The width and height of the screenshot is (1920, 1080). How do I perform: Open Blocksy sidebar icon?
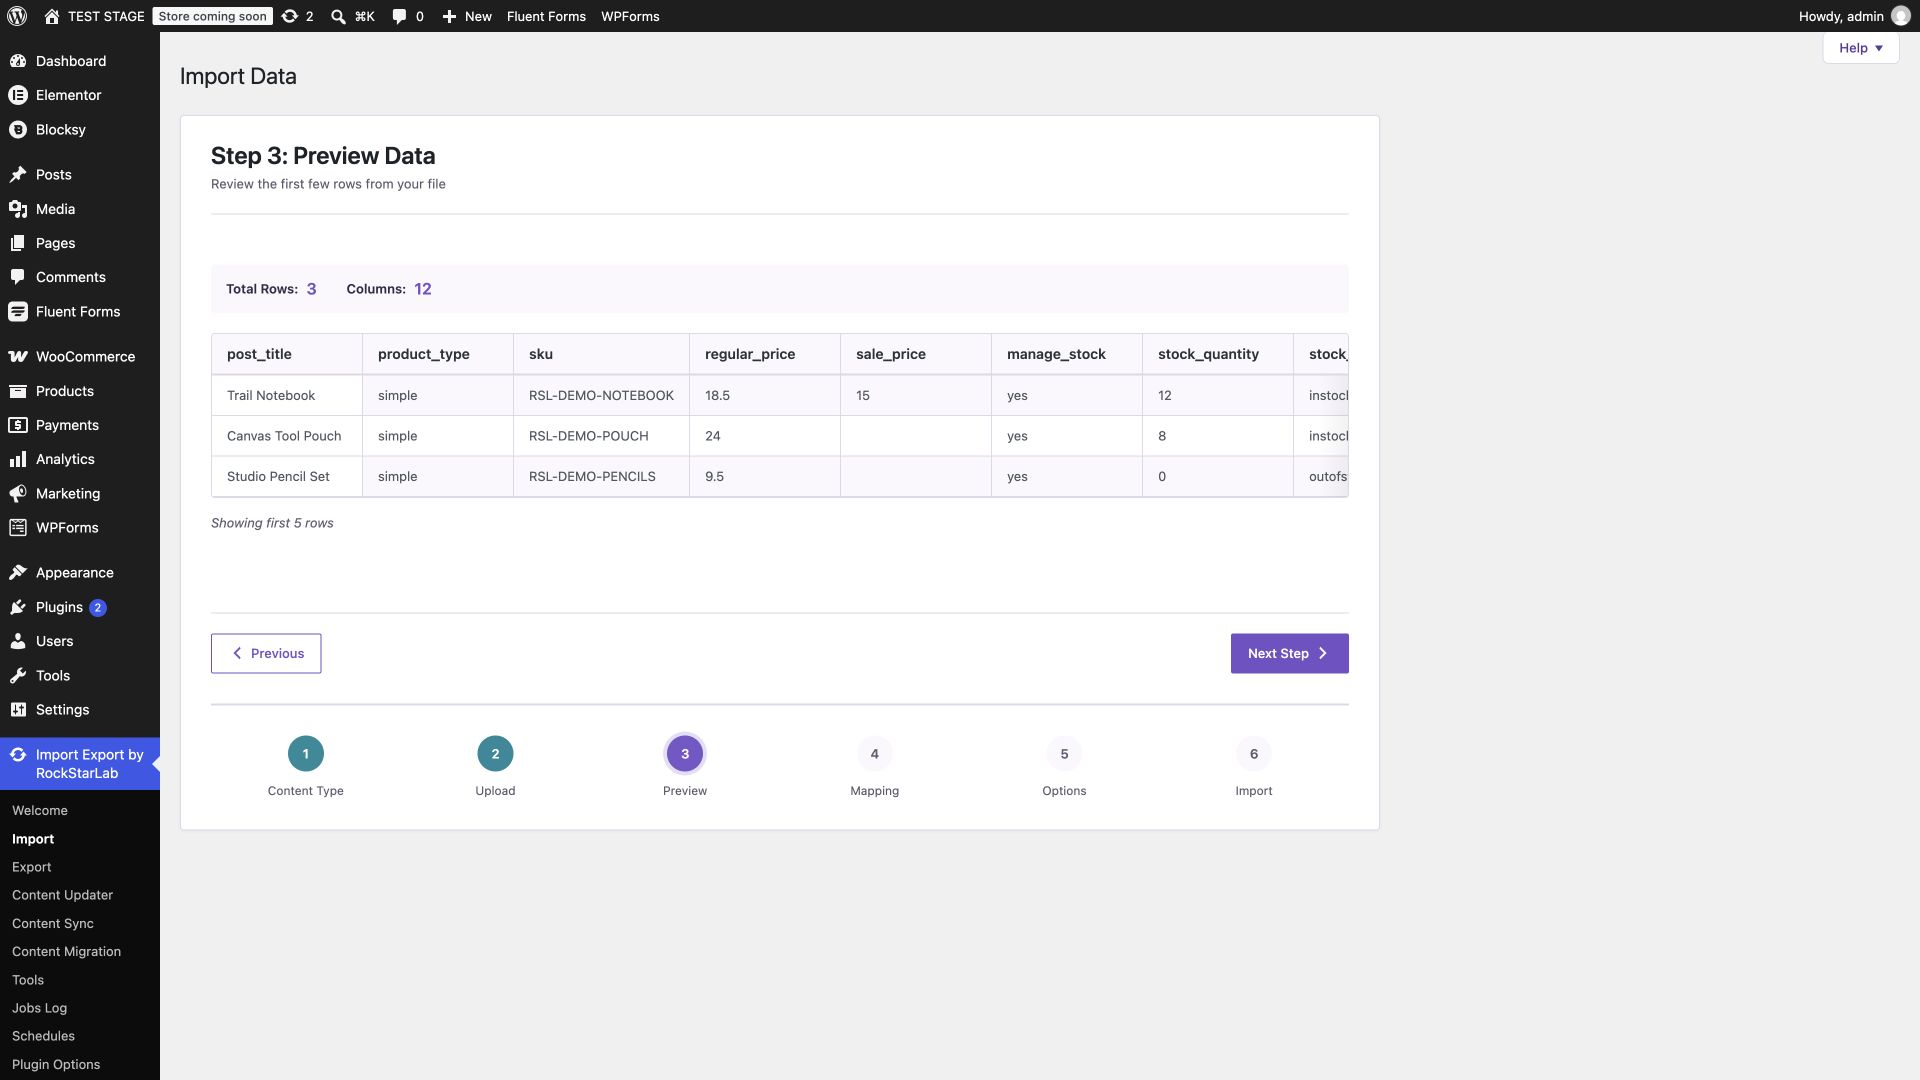click(17, 129)
